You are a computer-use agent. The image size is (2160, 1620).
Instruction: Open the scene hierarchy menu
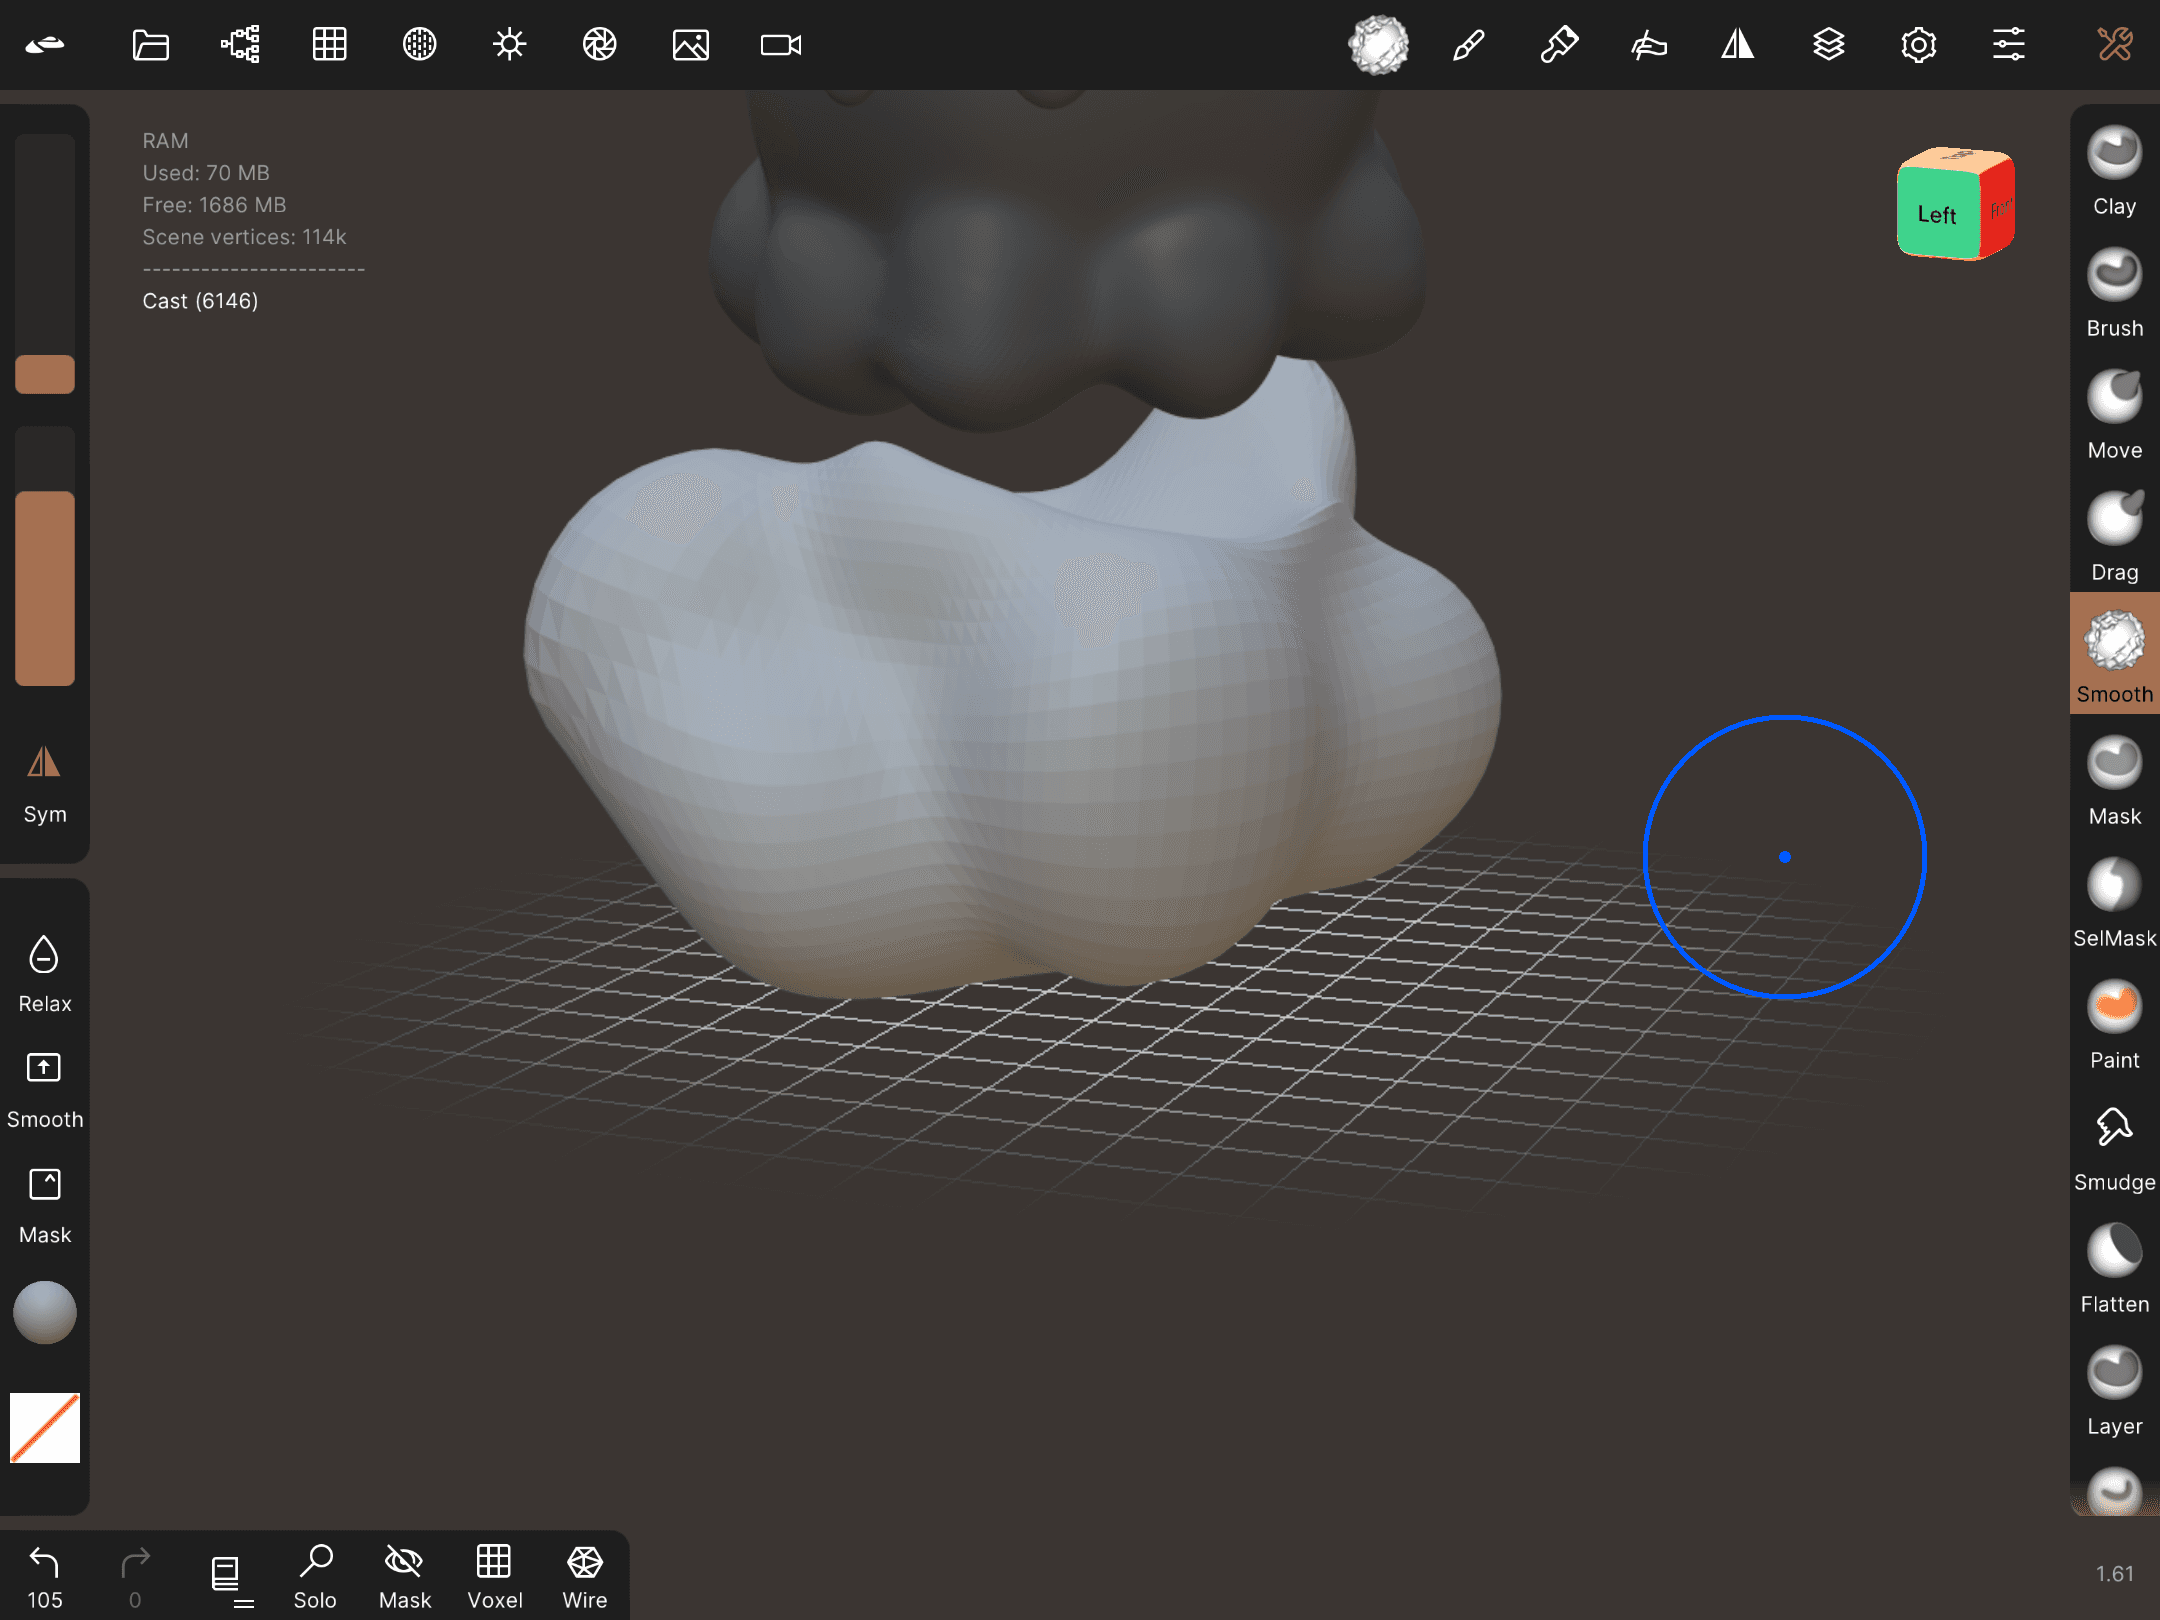pyautogui.click(x=240, y=45)
